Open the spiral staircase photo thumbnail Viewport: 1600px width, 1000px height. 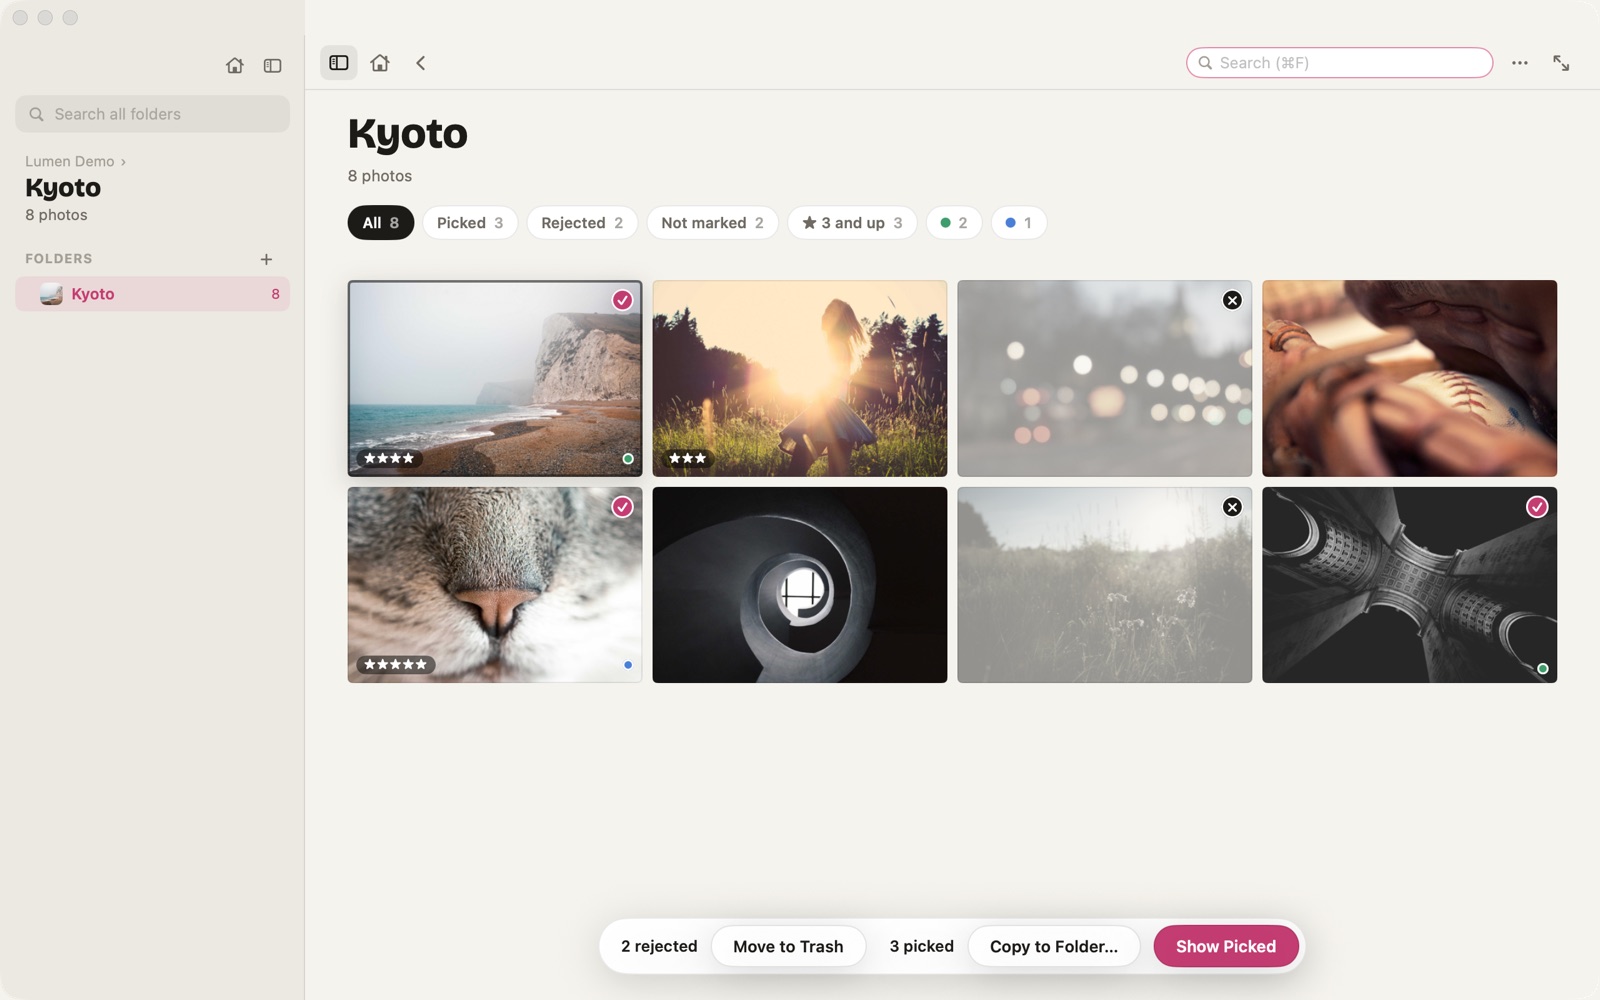(x=800, y=585)
